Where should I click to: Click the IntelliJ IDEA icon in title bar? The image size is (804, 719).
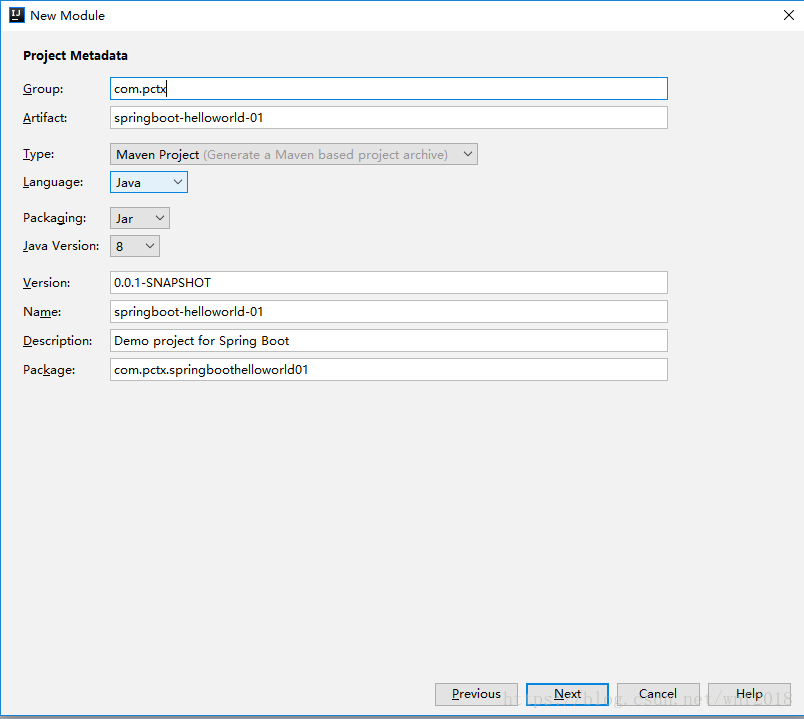tap(16, 15)
